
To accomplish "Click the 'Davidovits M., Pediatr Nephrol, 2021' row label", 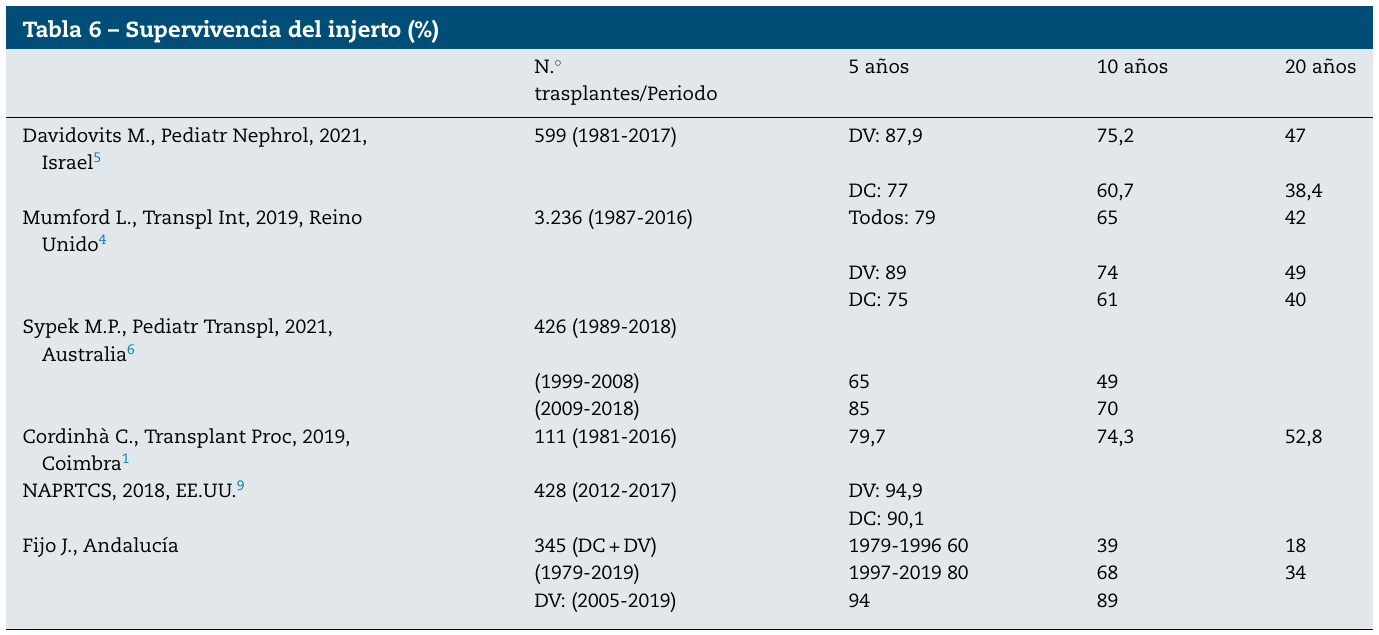I will (194, 136).
